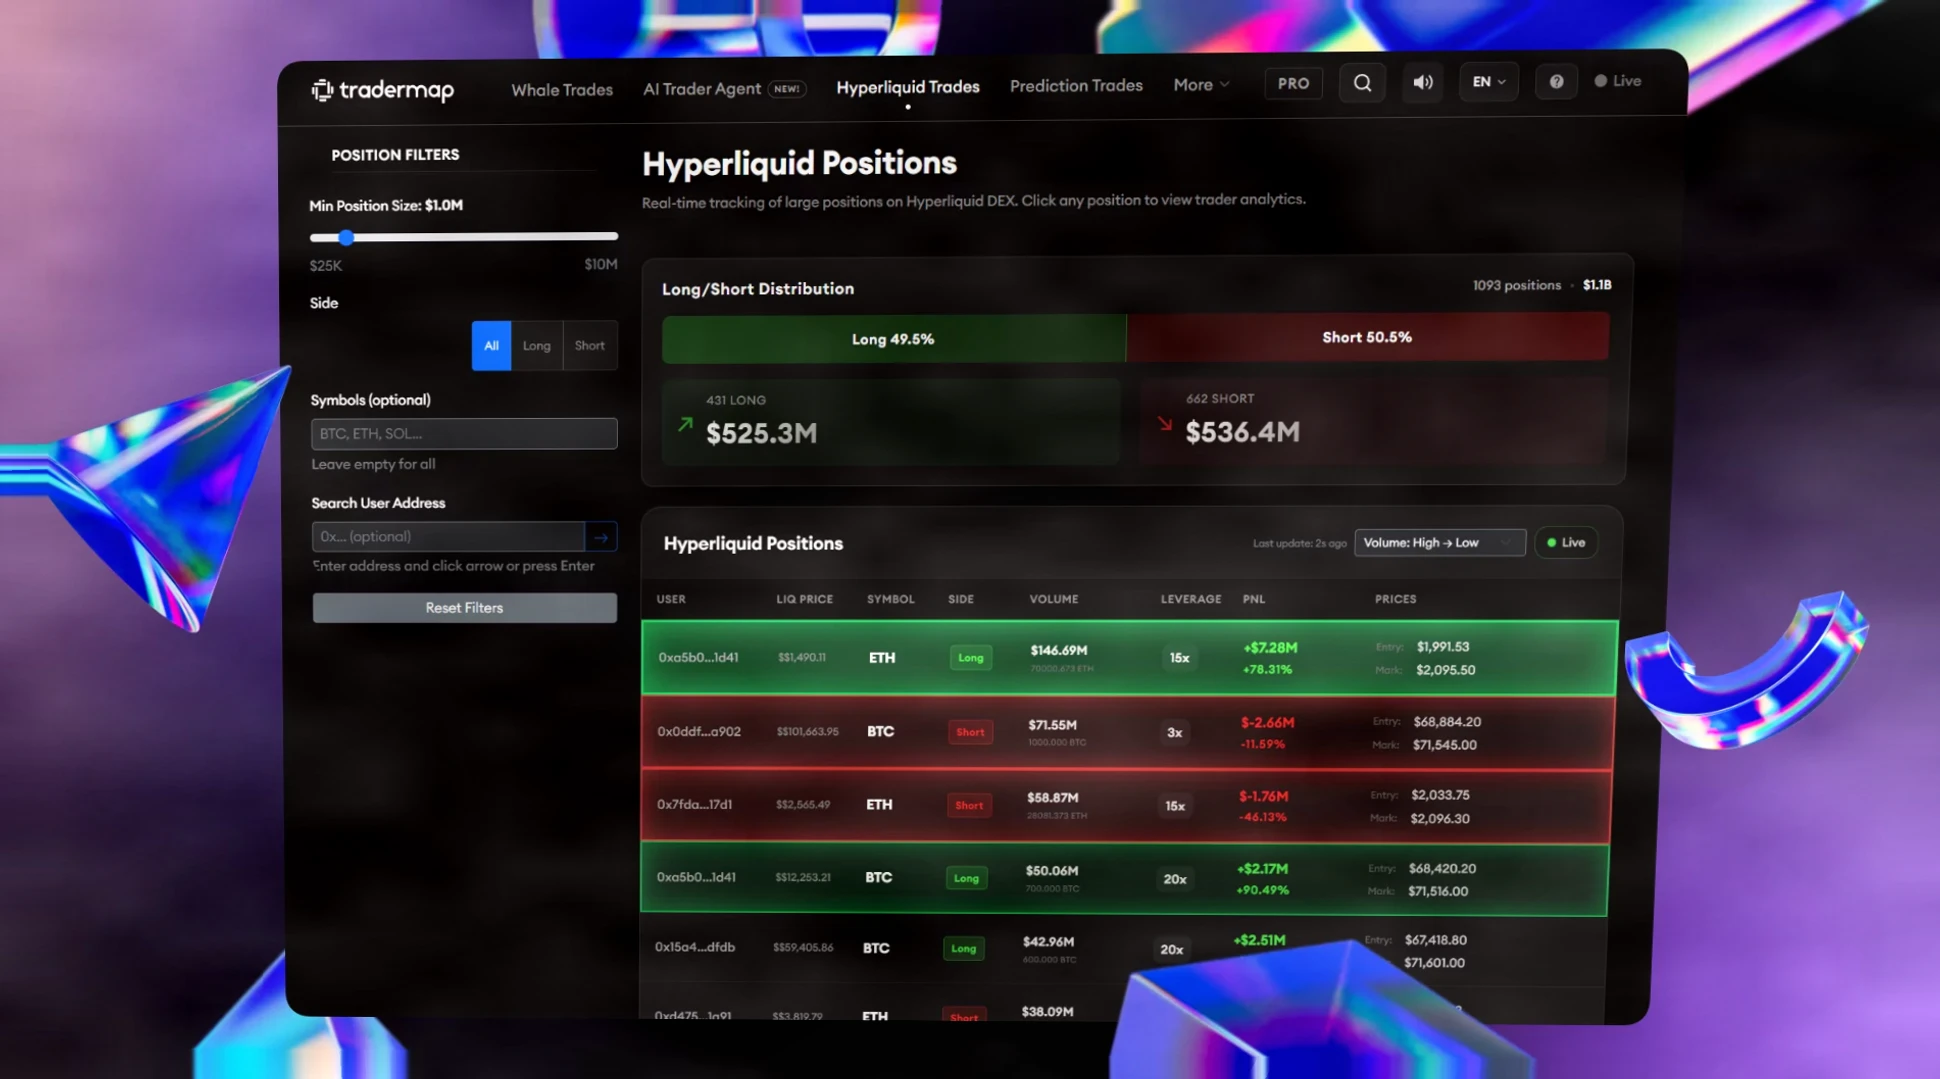Click the PRICES column header
The width and height of the screenshot is (1940, 1079).
click(1396, 600)
